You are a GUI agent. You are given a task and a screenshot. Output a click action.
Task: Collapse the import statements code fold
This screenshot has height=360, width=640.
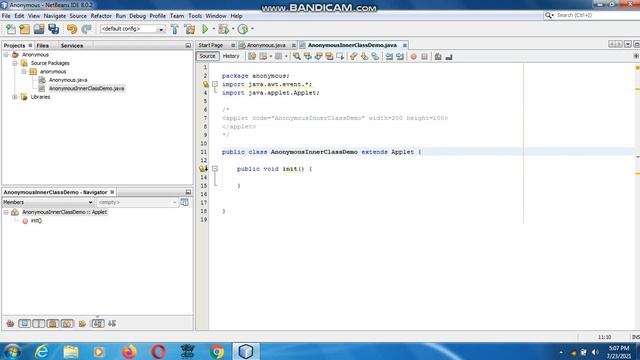point(215,84)
